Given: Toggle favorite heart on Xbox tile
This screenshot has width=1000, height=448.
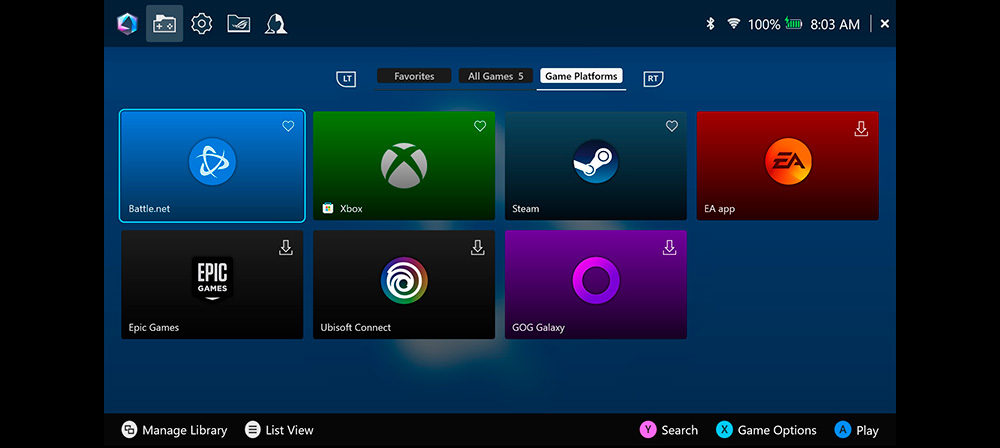Looking at the screenshot, I should [480, 126].
